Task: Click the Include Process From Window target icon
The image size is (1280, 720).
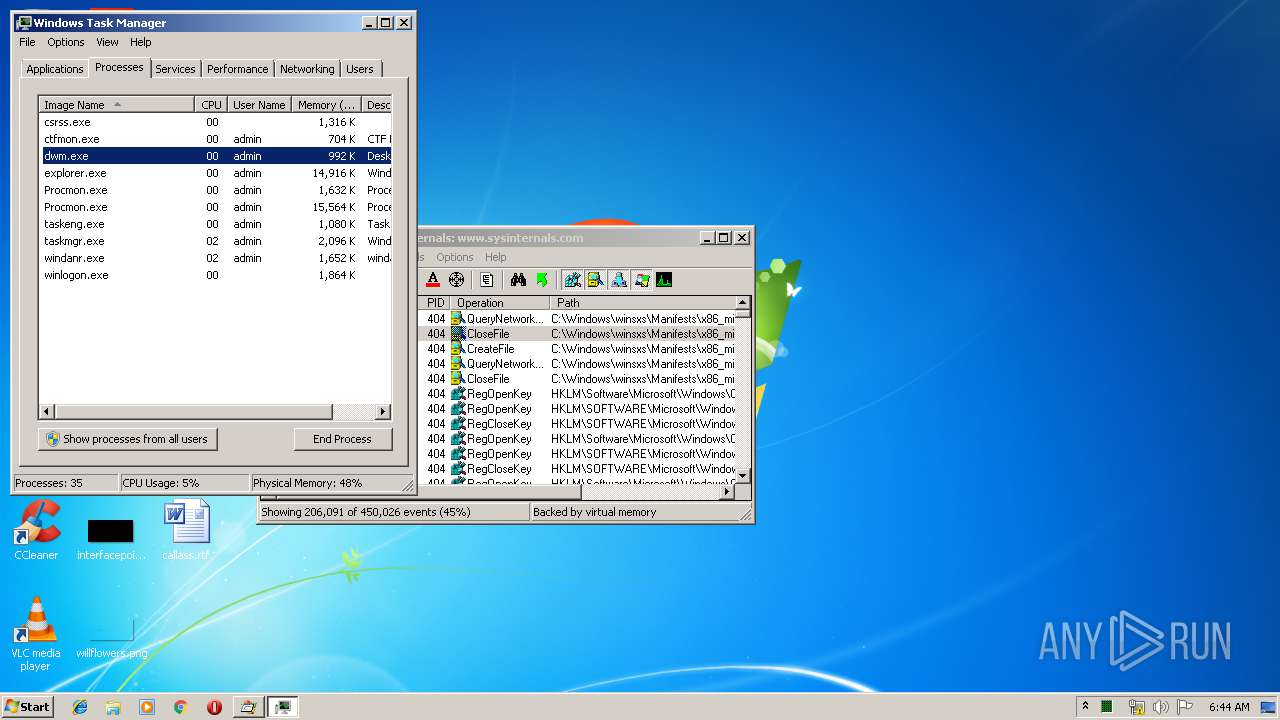Action: click(x=457, y=280)
